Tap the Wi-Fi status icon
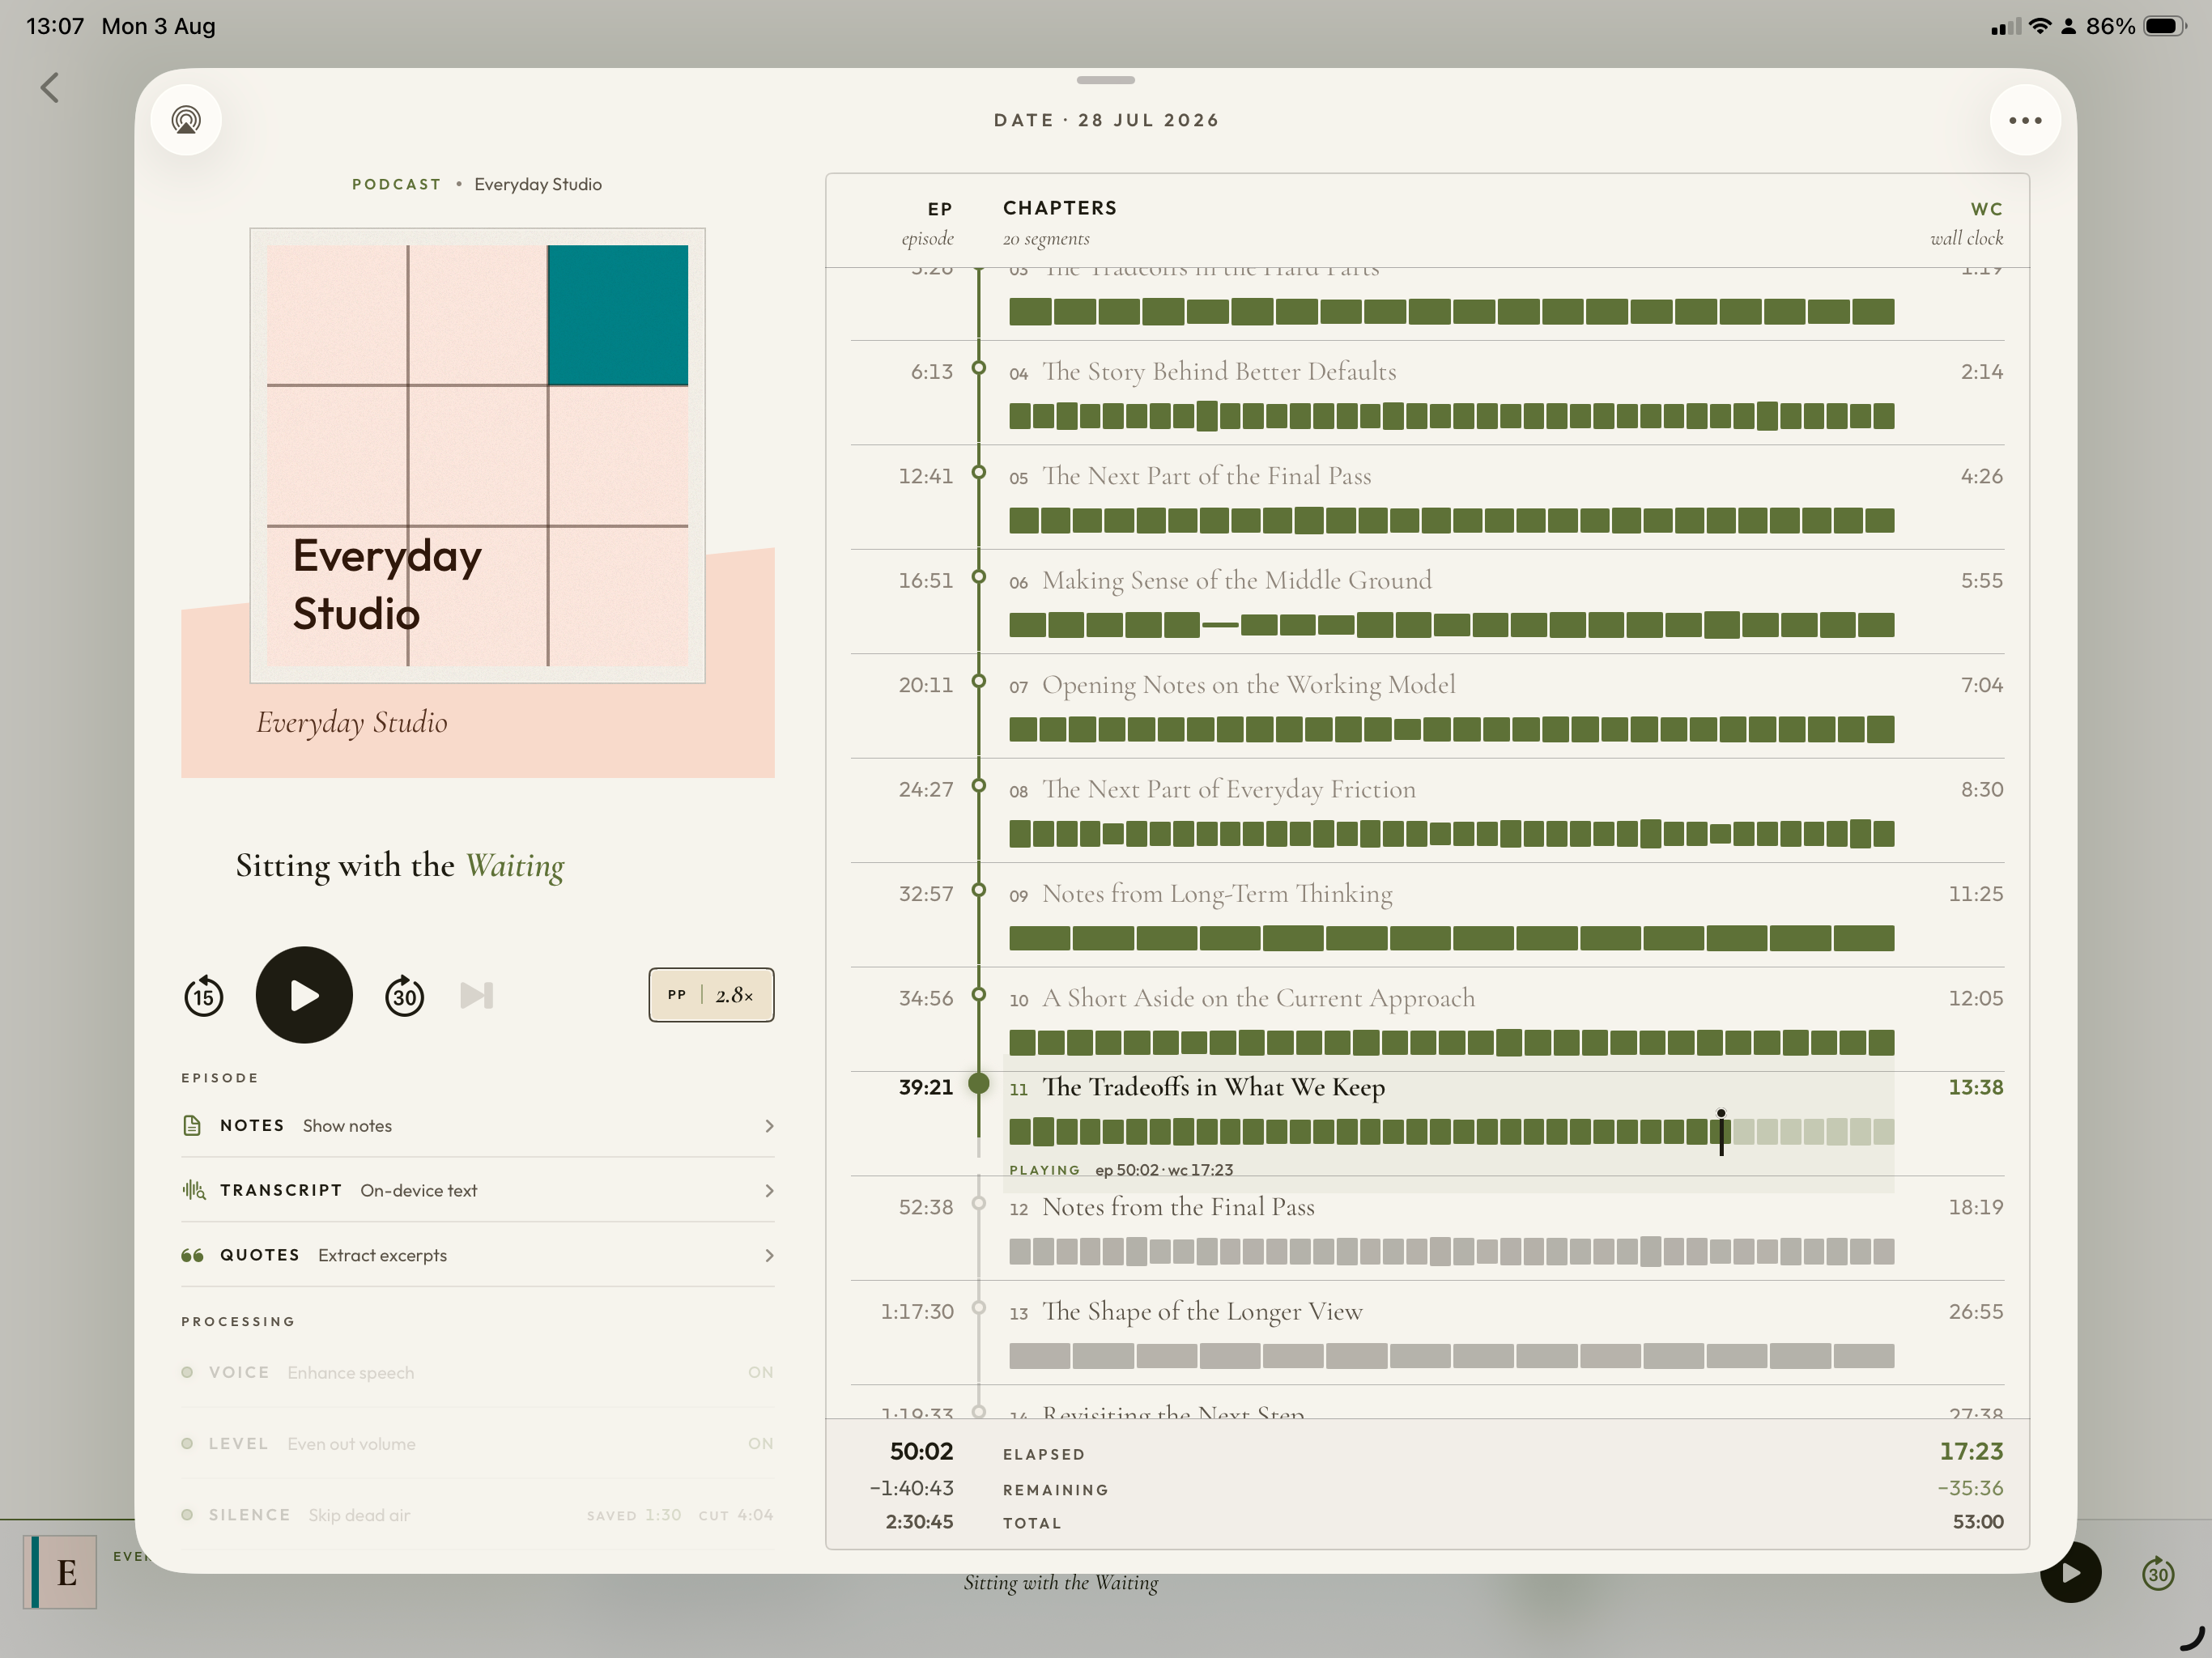2212x1658 pixels. point(2039,26)
